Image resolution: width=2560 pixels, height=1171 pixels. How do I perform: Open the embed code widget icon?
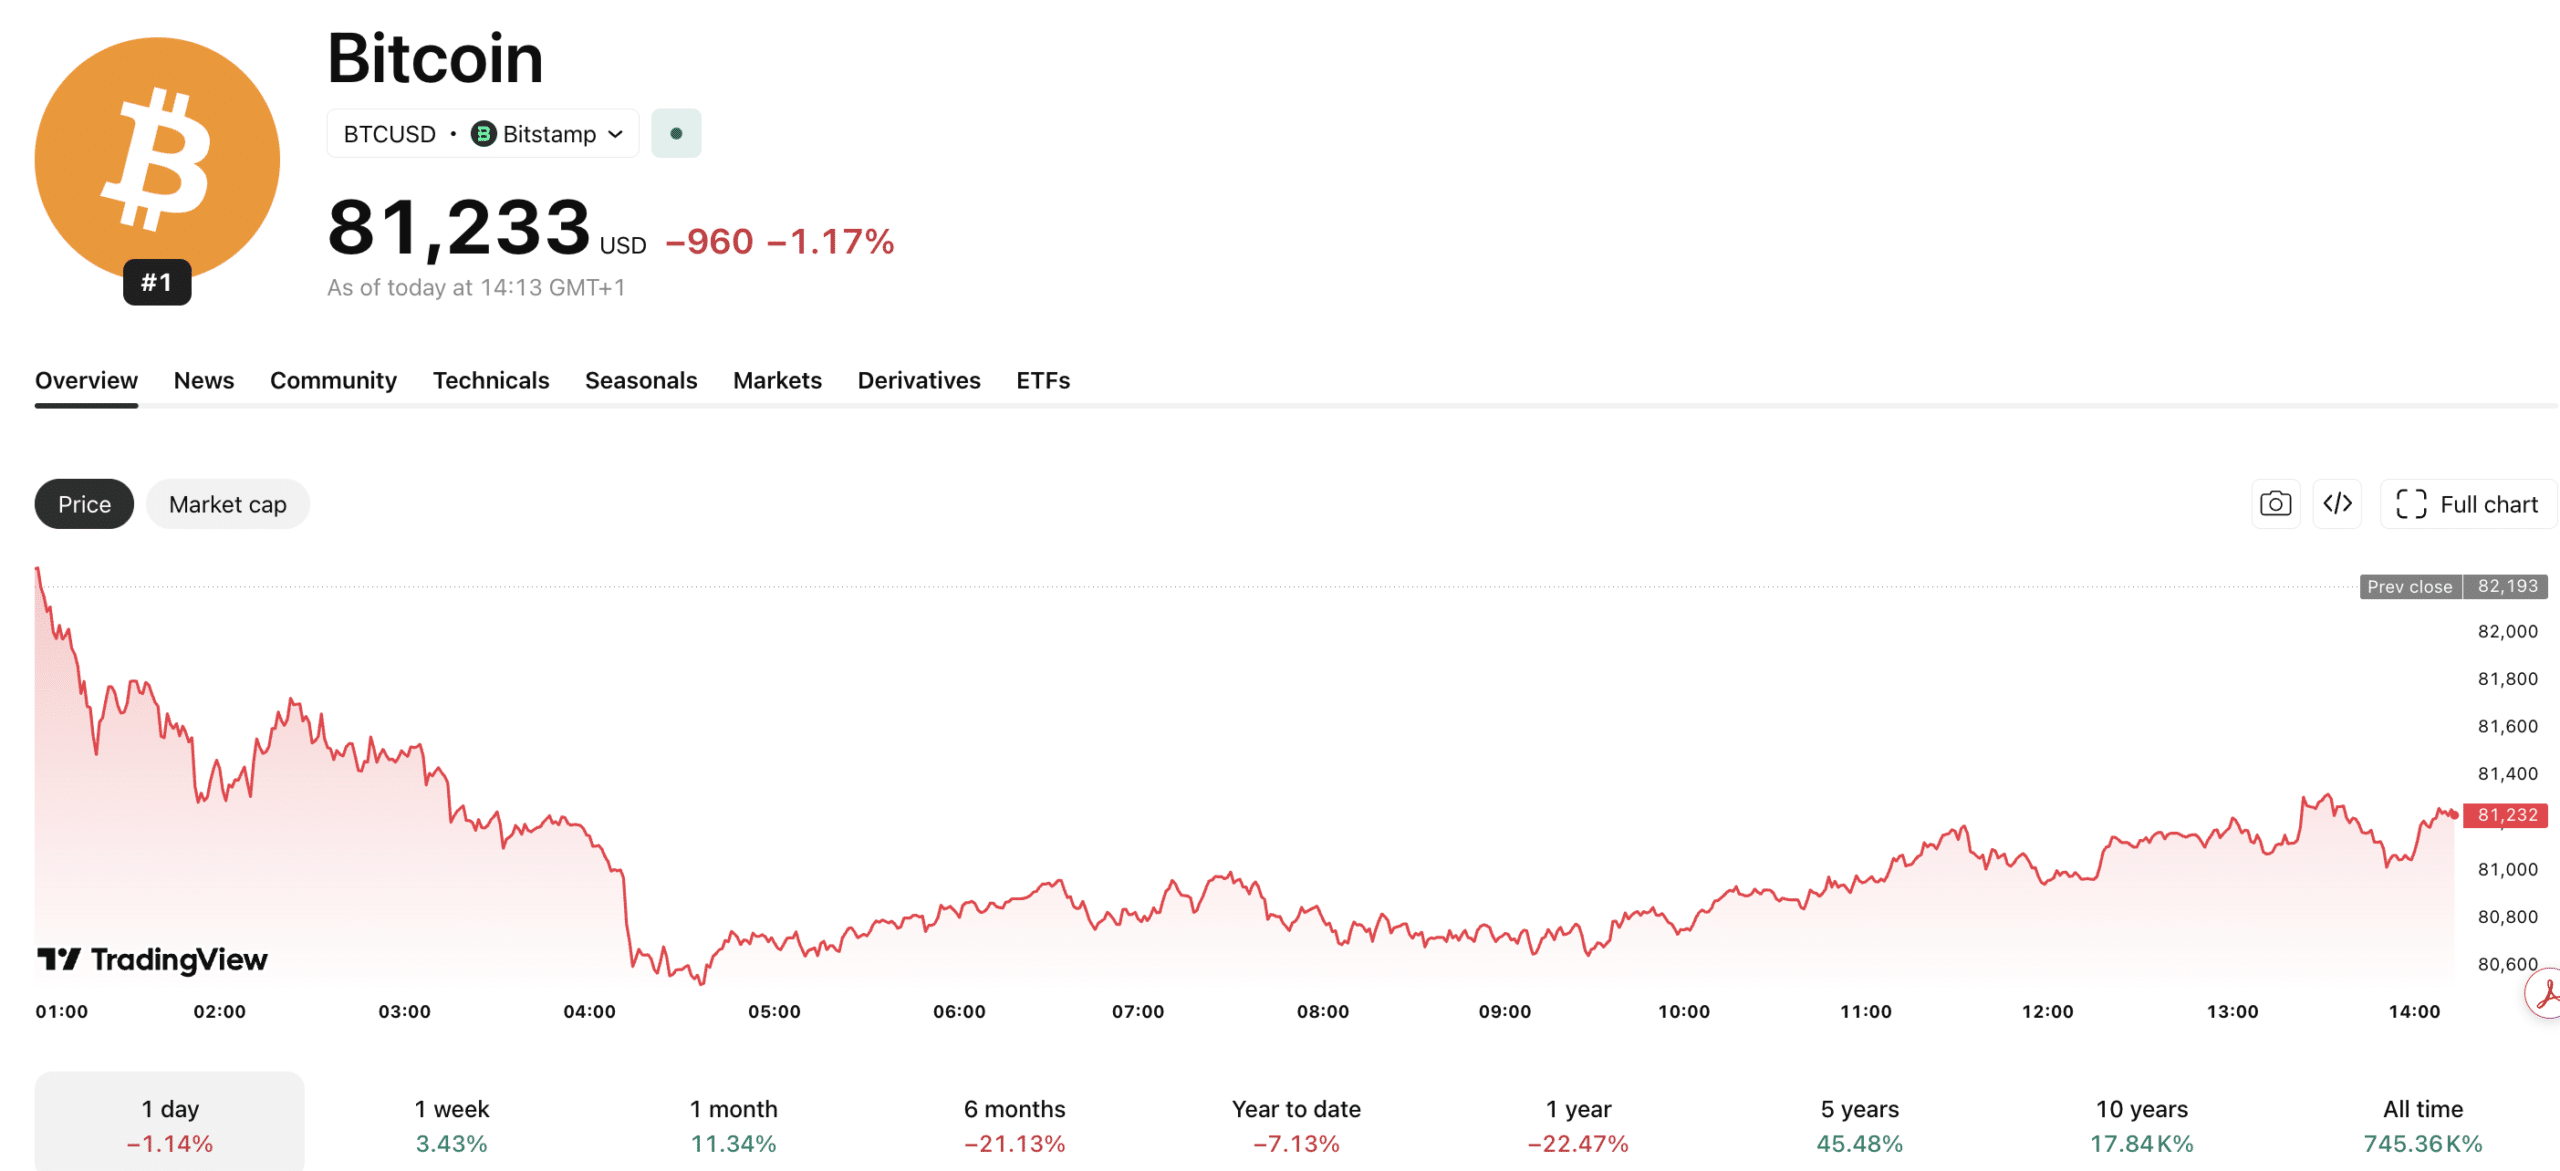click(x=2337, y=504)
